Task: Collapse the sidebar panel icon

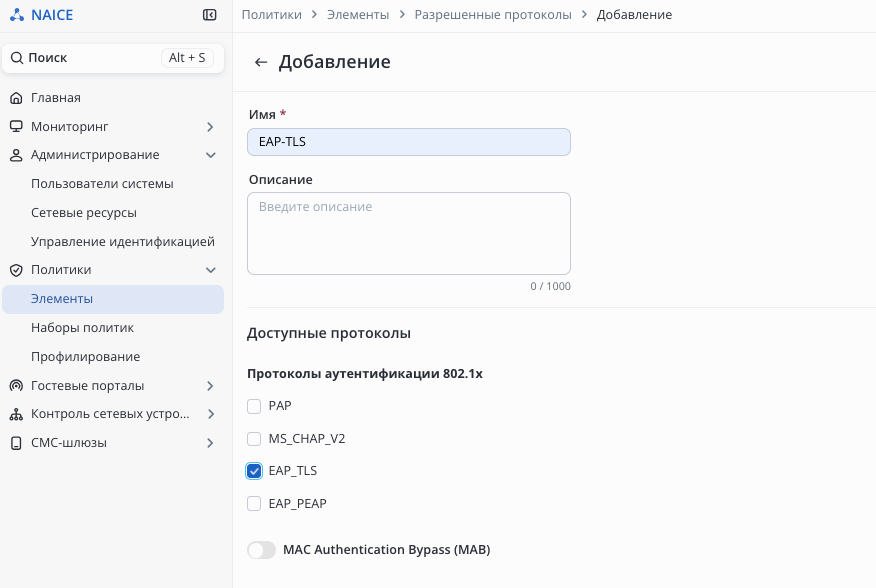Action: click(210, 15)
